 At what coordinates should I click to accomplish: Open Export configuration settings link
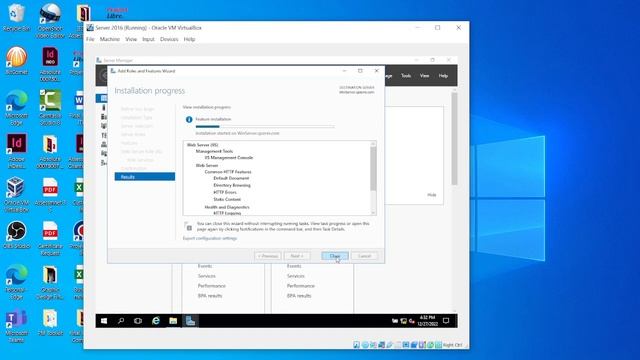click(210, 238)
